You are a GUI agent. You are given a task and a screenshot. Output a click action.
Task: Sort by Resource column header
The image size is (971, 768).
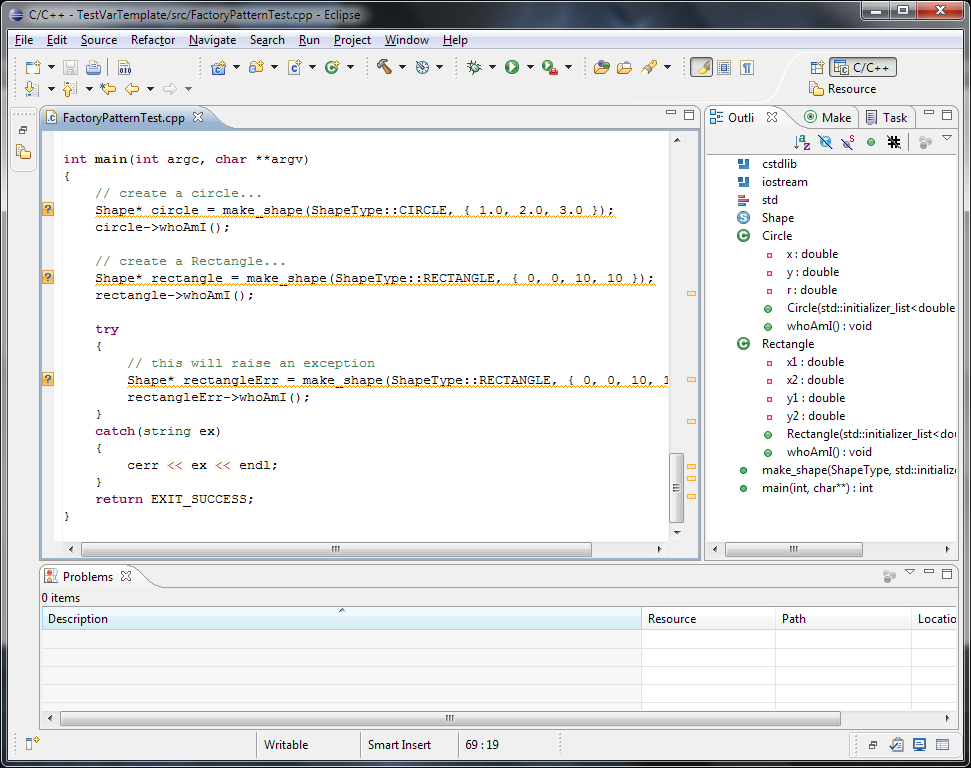click(x=708, y=619)
